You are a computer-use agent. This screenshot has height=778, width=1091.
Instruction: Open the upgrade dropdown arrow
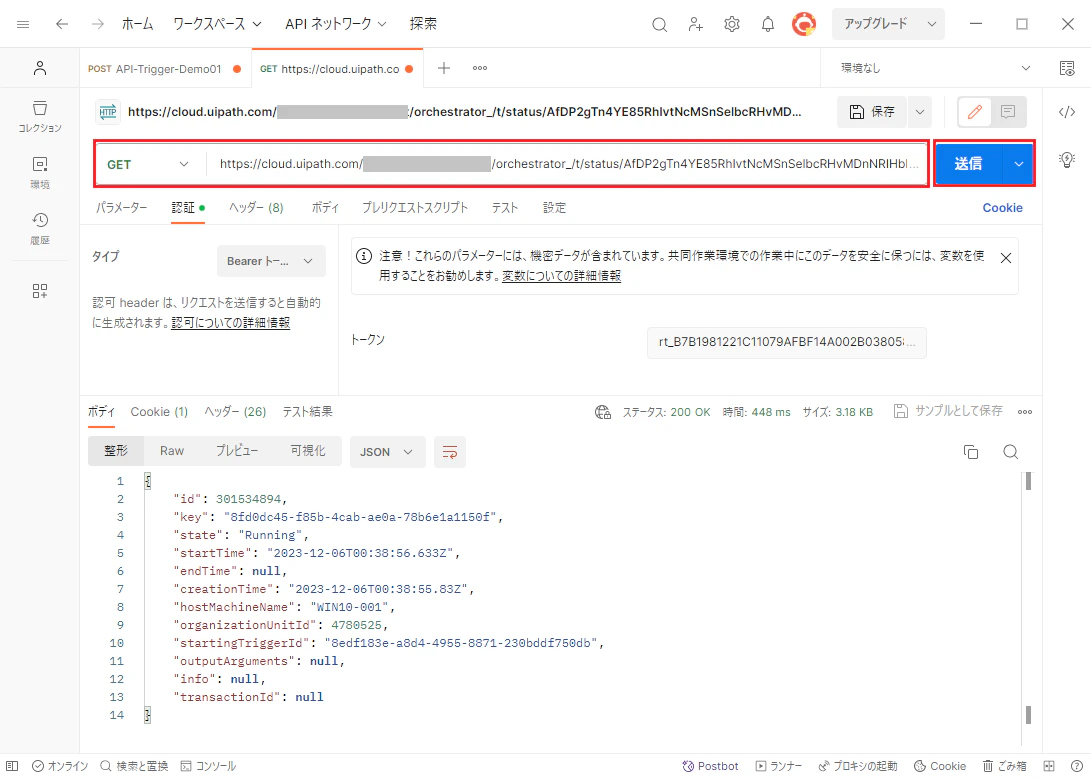[x=931, y=24]
